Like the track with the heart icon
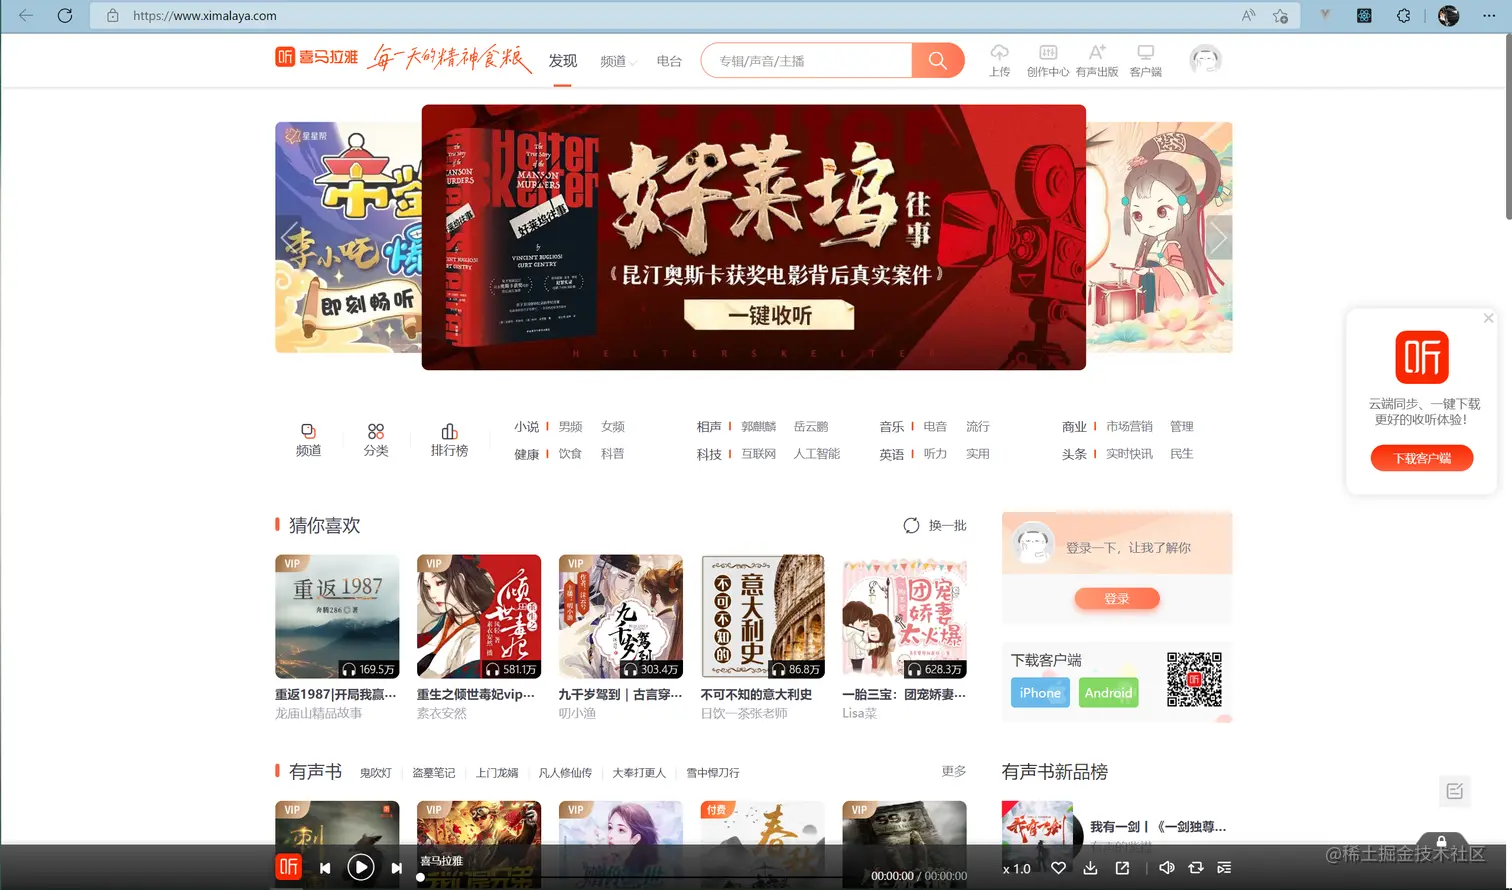 [1058, 868]
